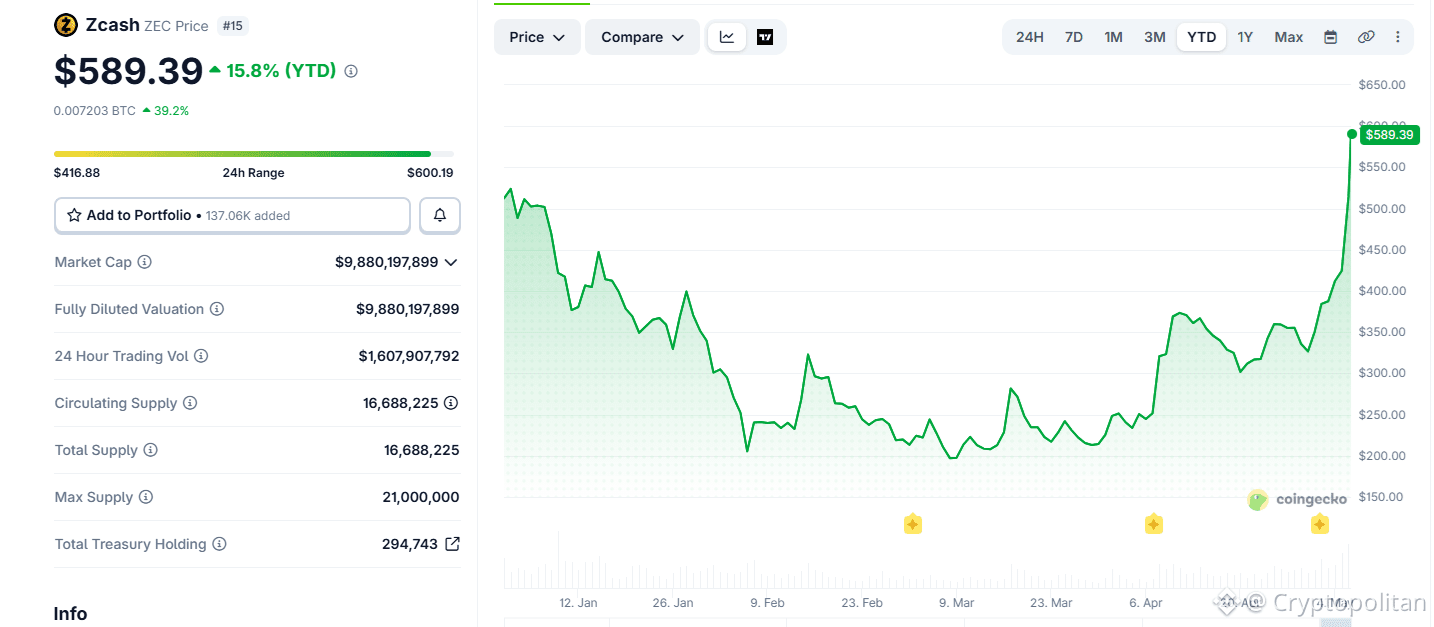The height and width of the screenshot is (627, 1434).
Task: Click info icon next to 16,688,225 circulating value
Action: 451,403
